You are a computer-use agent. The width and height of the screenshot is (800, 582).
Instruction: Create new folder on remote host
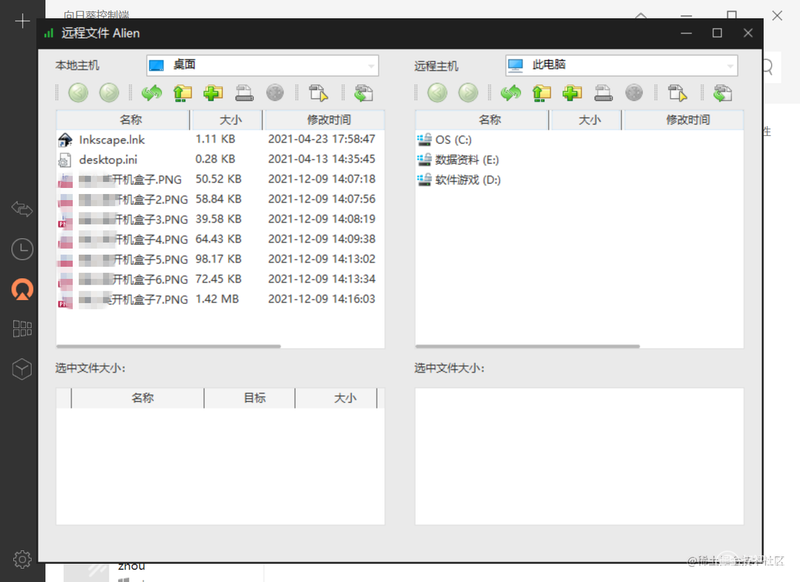[572, 93]
